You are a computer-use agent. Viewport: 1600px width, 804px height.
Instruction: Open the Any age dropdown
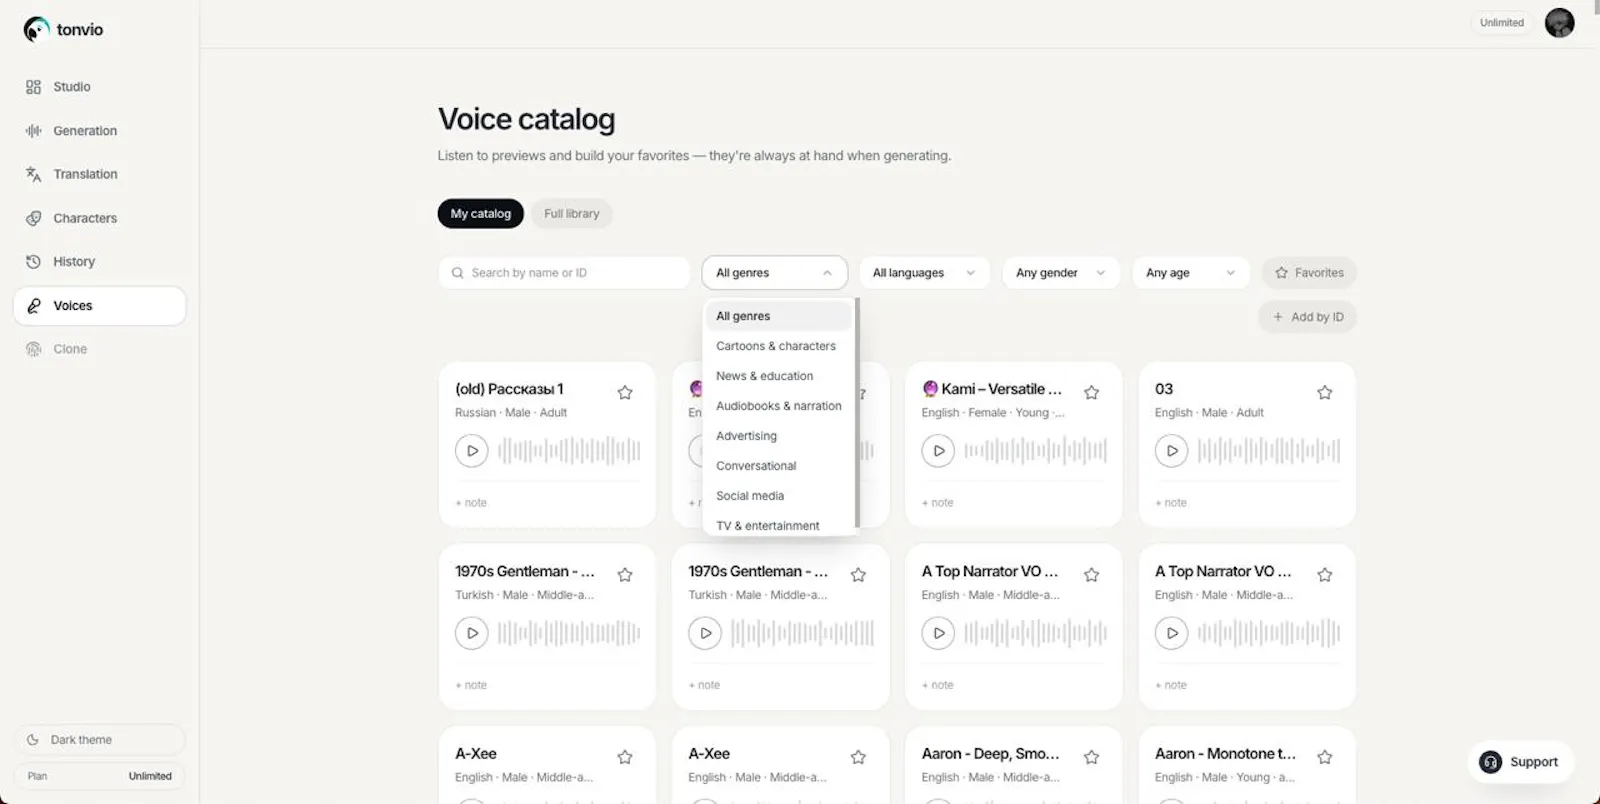[1190, 273]
